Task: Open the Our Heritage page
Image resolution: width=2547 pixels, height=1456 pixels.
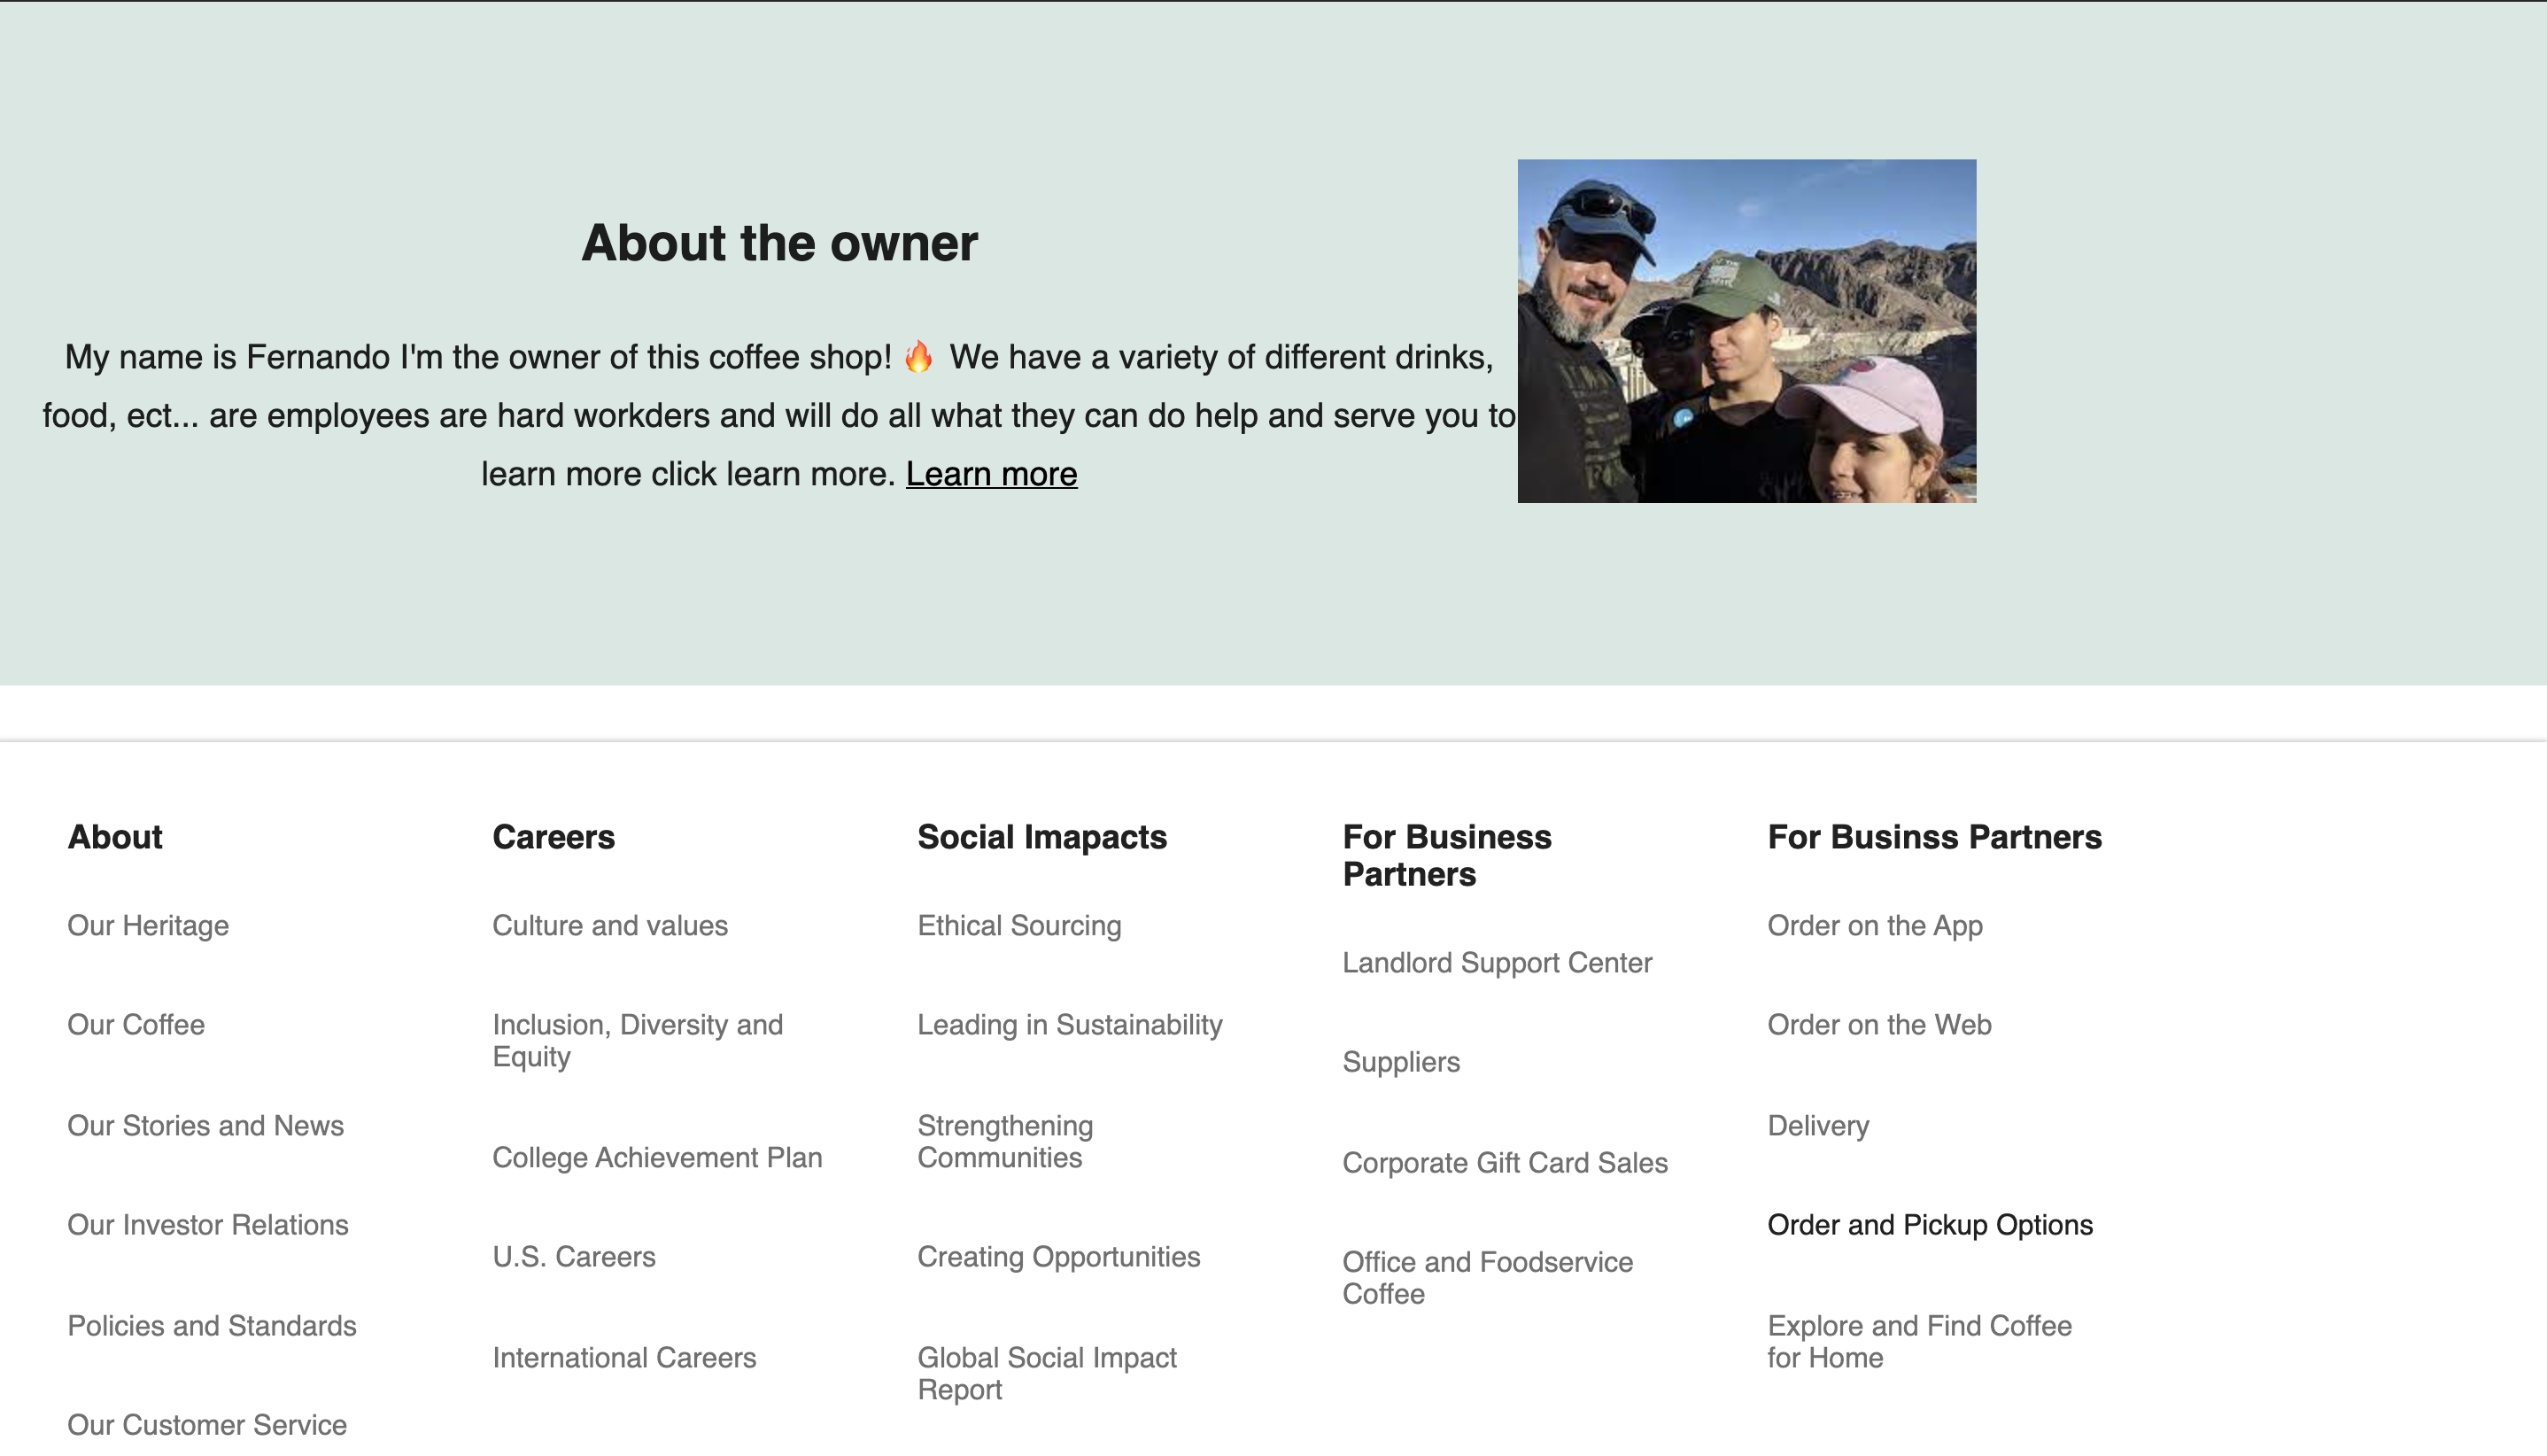Action: [x=147, y=926]
